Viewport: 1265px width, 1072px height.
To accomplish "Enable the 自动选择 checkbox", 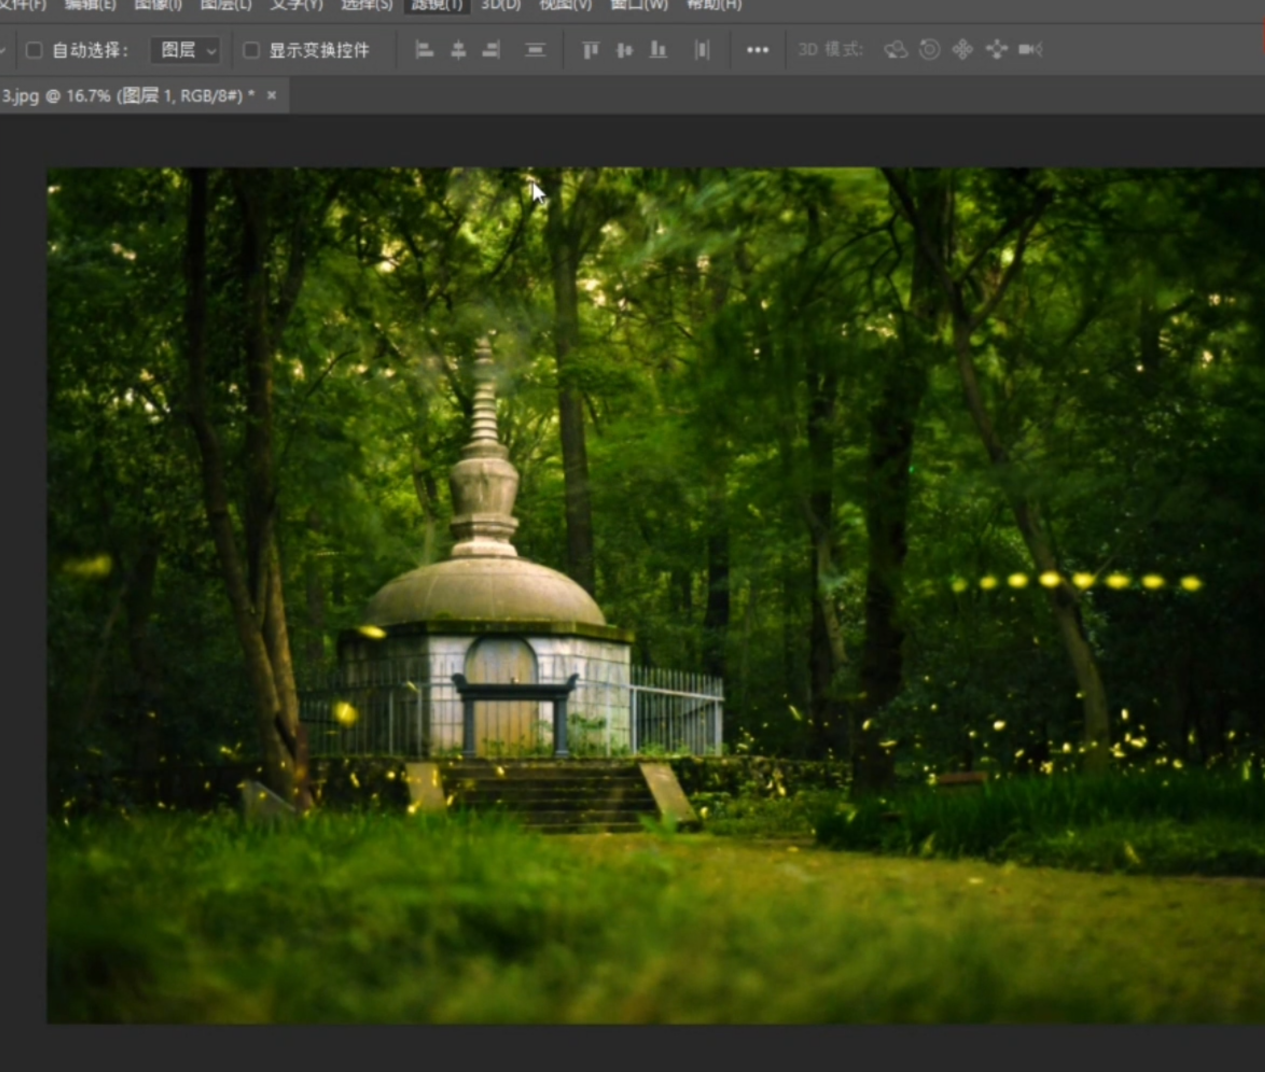I will [34, 50].
